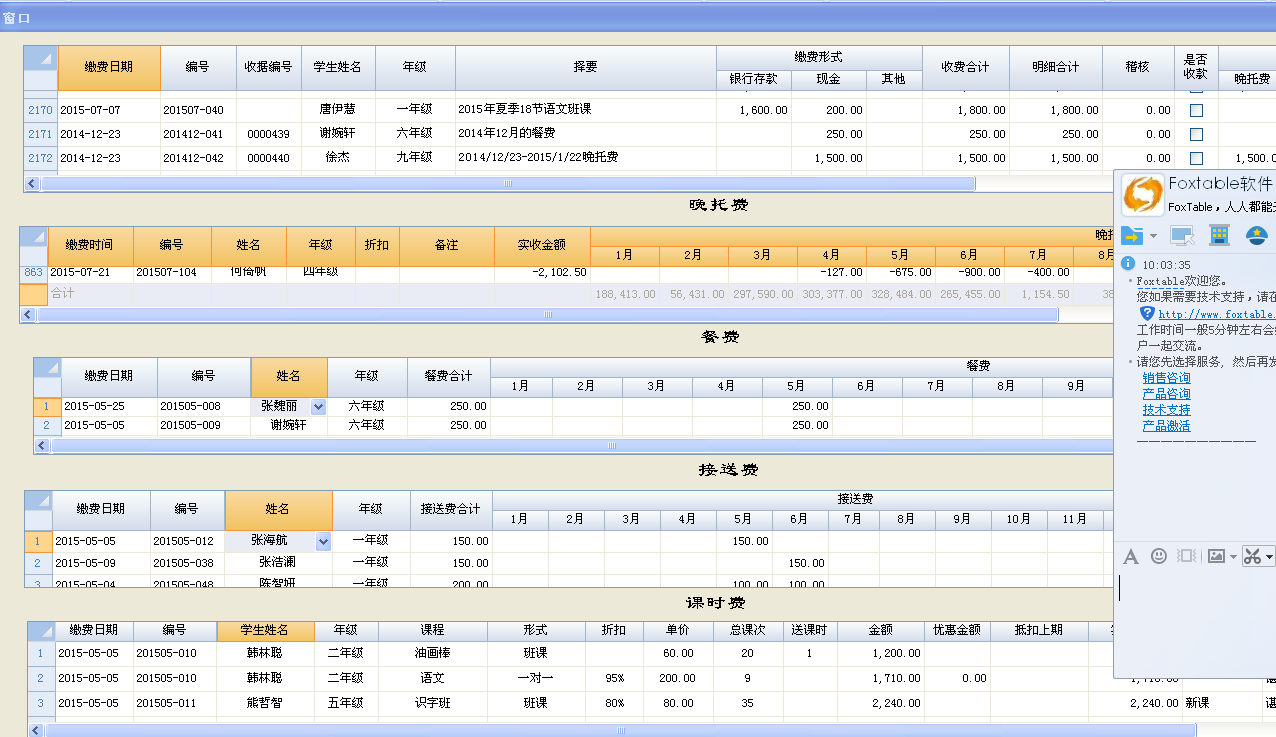Open dropdown arrow next to send-file folder icon

pyautogui.click(x=1153, y=237)
